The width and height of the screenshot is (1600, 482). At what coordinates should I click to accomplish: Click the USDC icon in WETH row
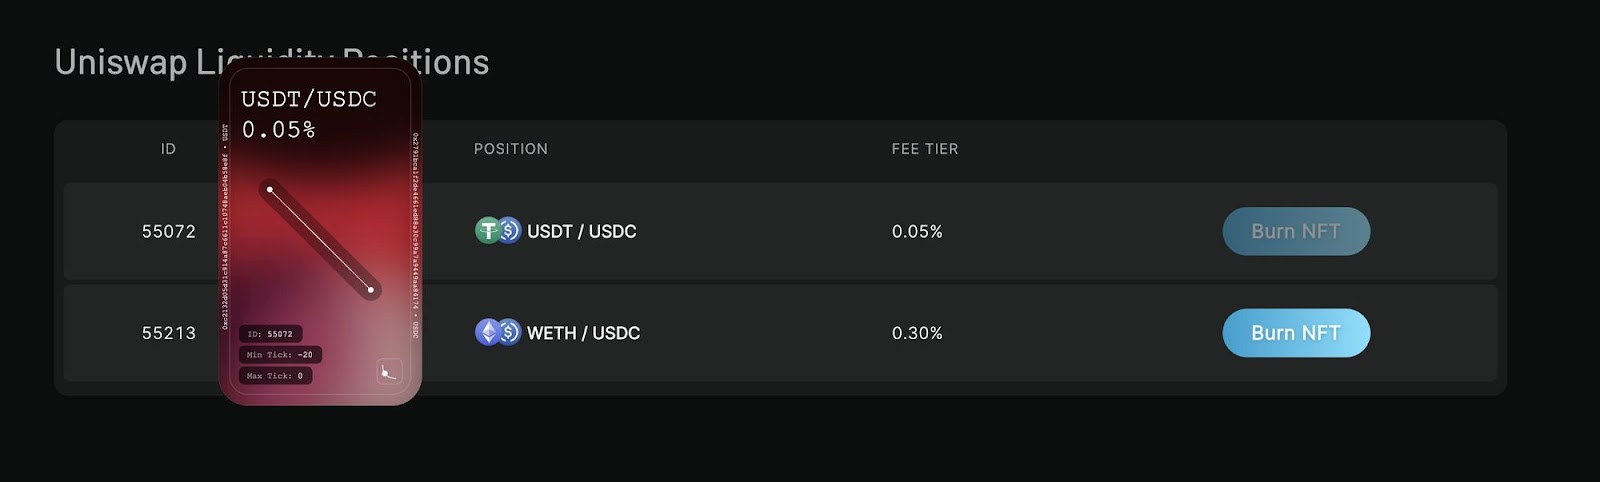point(509,332)
